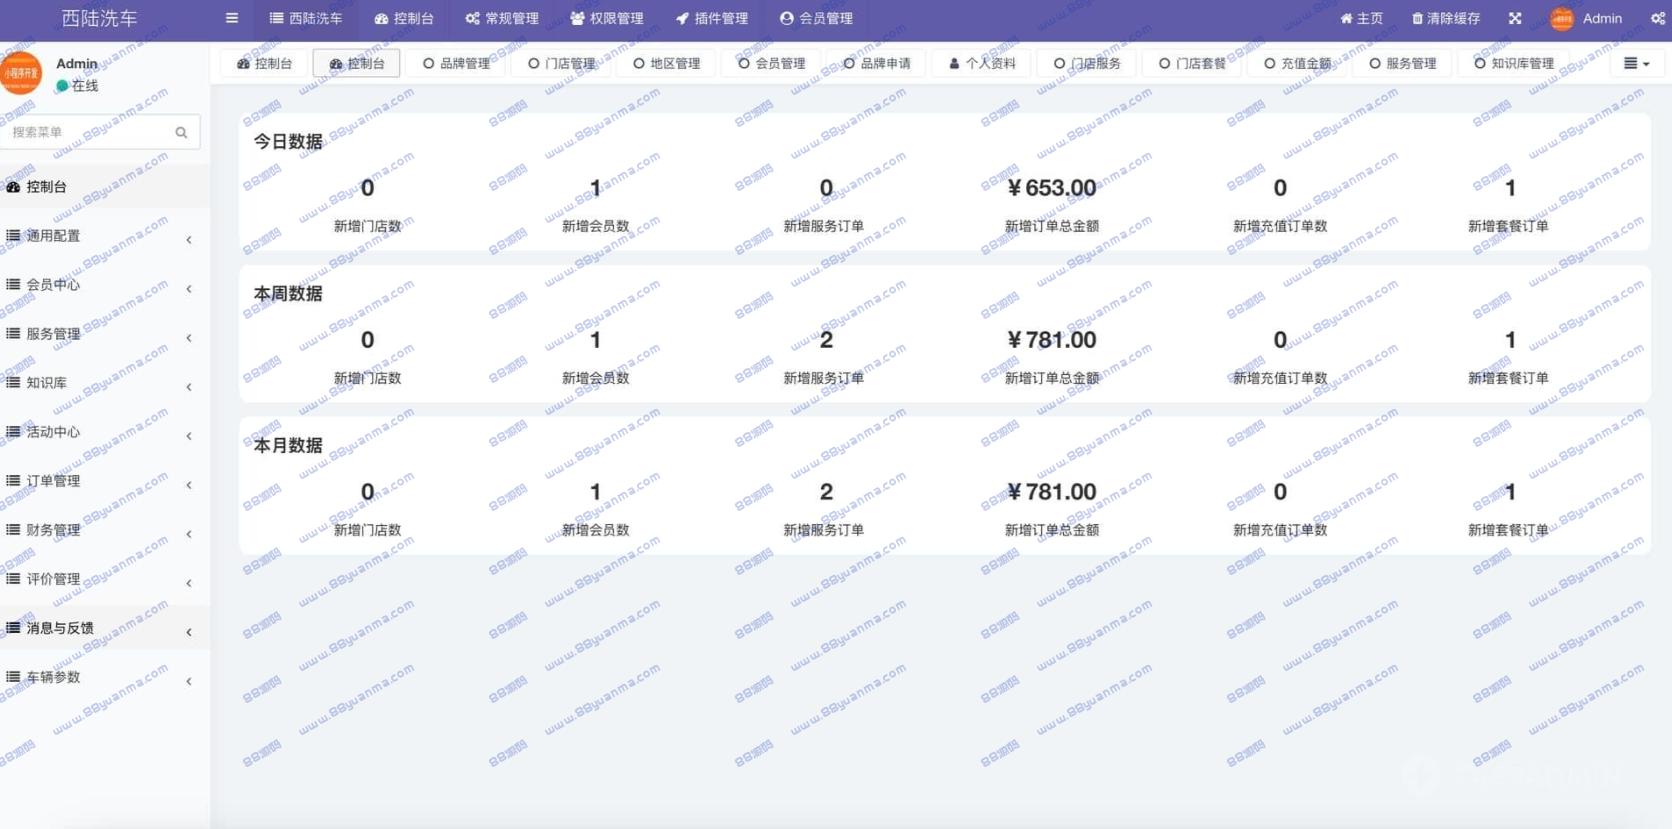Click ¥653.00 today's order total
1672x829 pixels.
(x=1051, y=188)
